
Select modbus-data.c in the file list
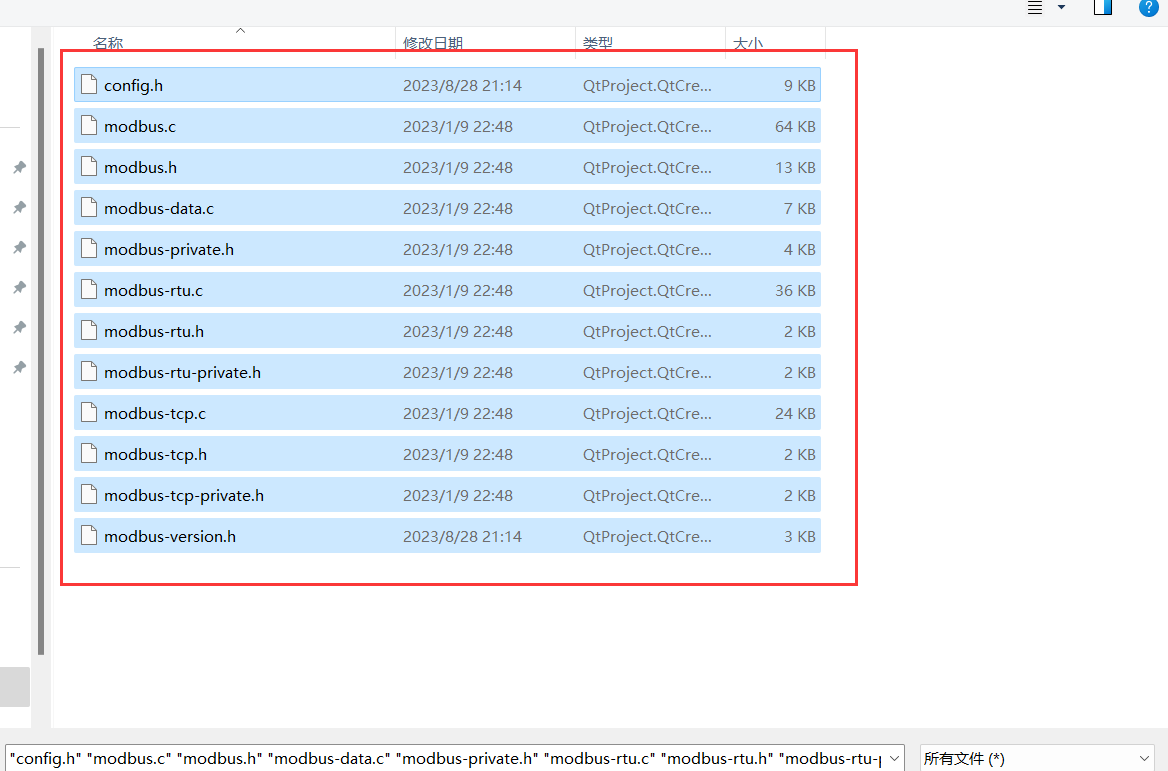pyautogui.click(x=160, y=208)
